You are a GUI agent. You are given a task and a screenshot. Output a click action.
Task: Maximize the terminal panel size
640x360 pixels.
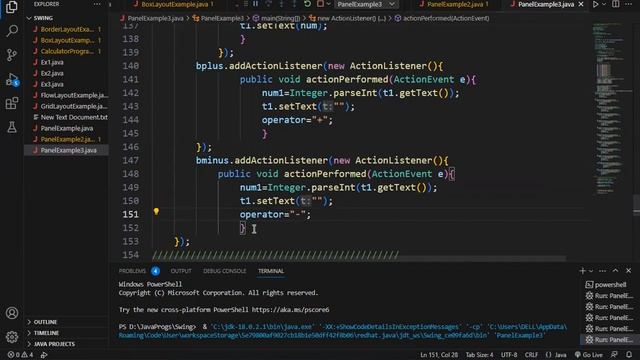coord(616,271)
